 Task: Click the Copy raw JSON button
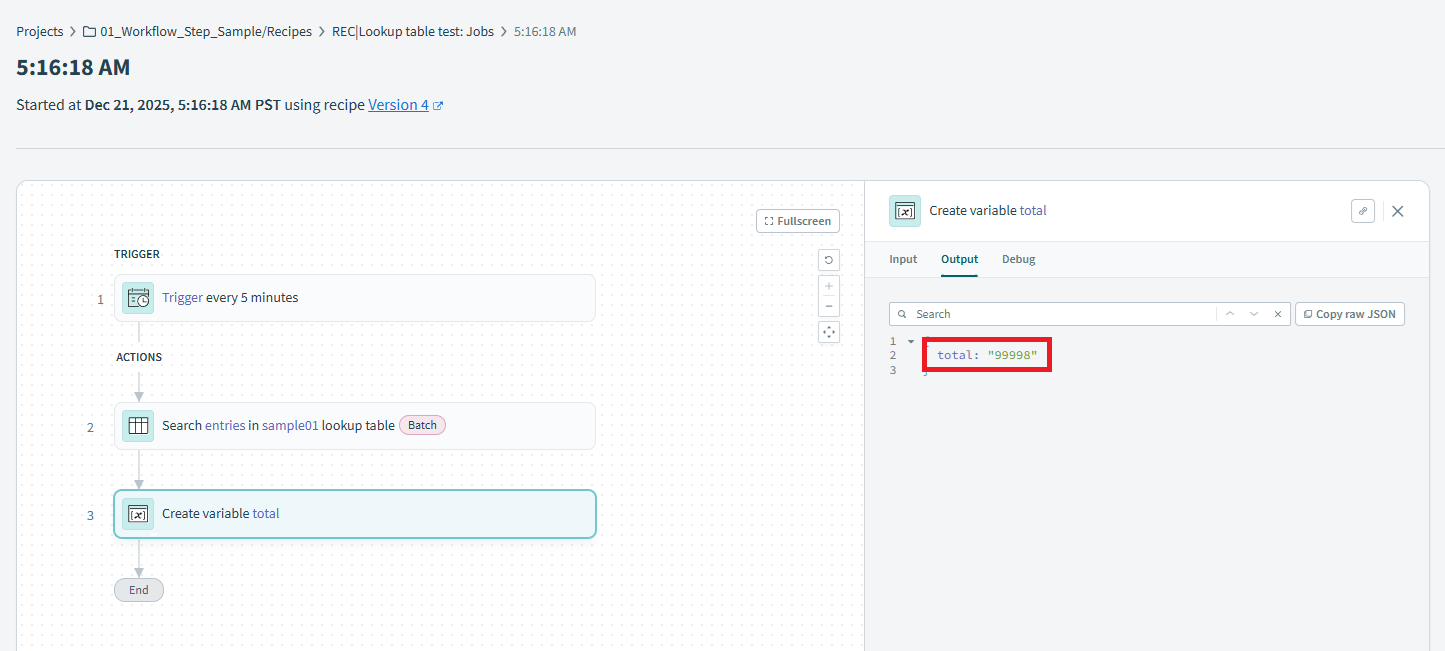pos(1350,314)
